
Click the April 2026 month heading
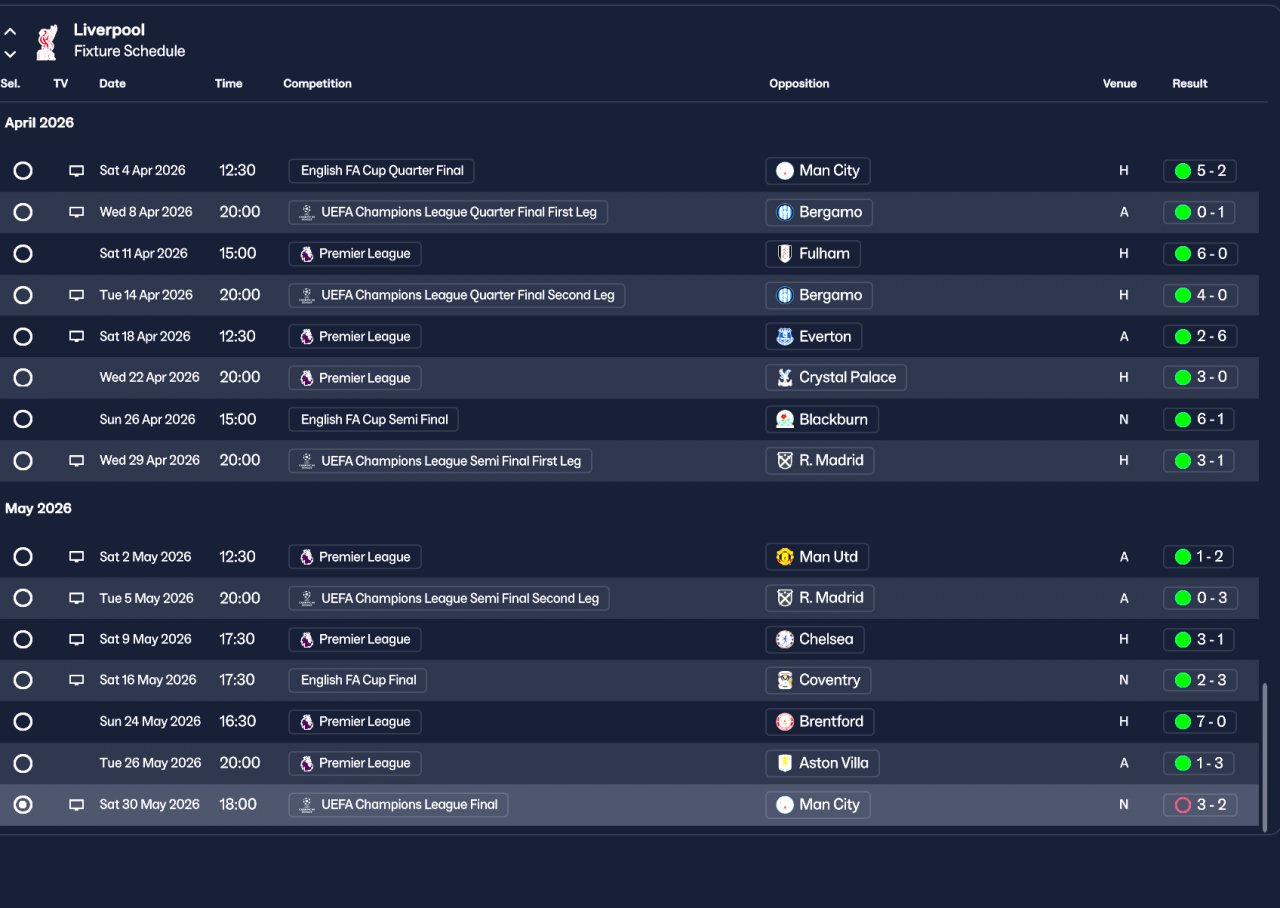pyautogui.click(x=39, y=123)
